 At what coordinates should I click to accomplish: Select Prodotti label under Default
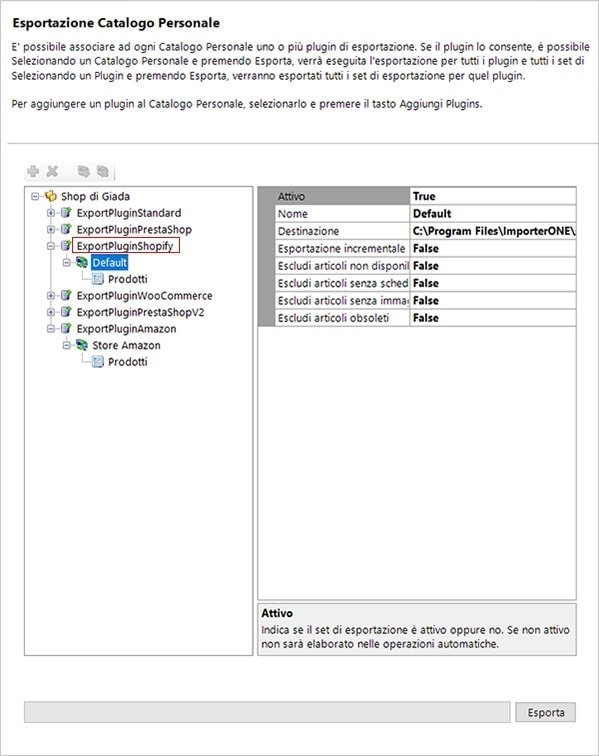coord(128,279)
